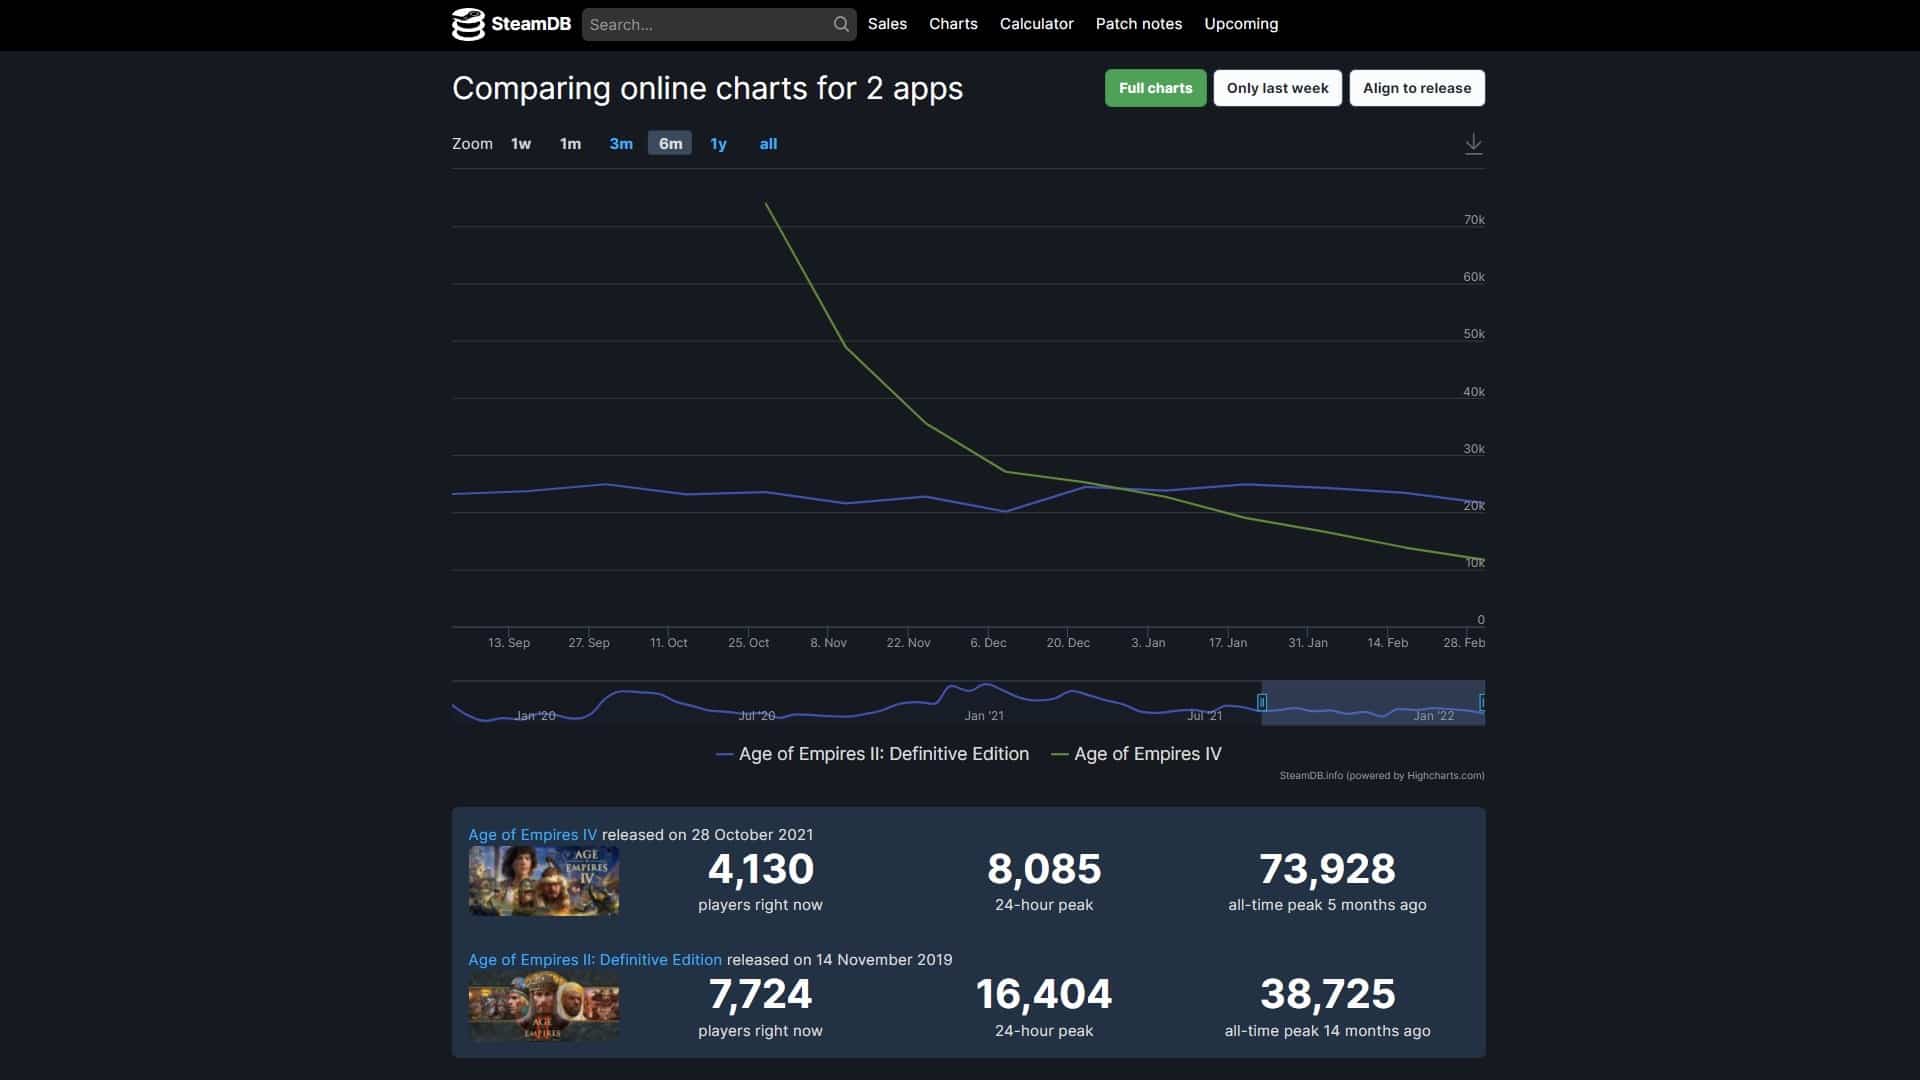Select the 1y zoom option
The width and height of the screenshot is (1920, 1080).
pos(719,142)
